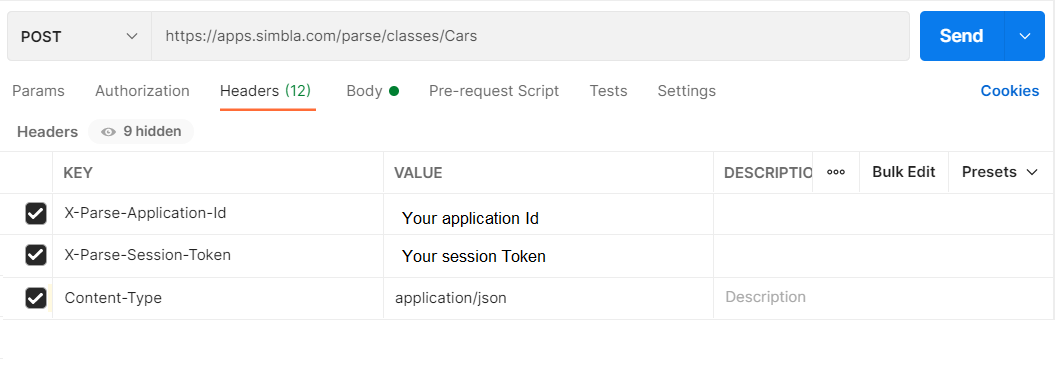The image size is (1059, 382).
Task: Open the Settings tab
Action: click(687, 91)
